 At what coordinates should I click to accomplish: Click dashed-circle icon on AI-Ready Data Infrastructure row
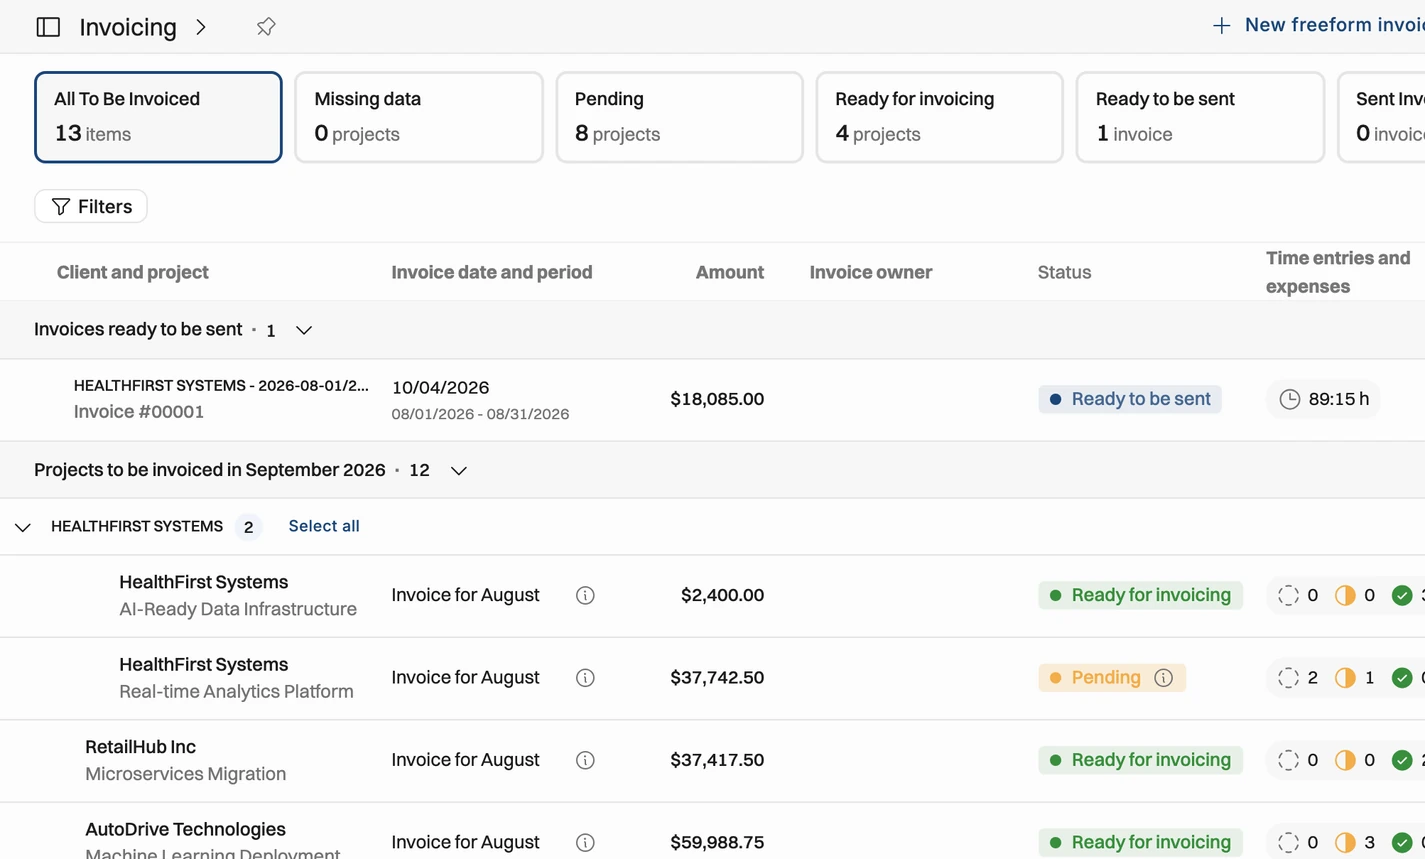pos(1288,595)
